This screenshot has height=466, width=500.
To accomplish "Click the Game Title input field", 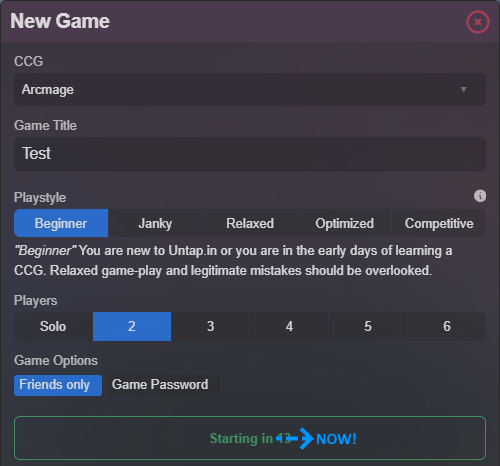I will [x=250, y=154].
